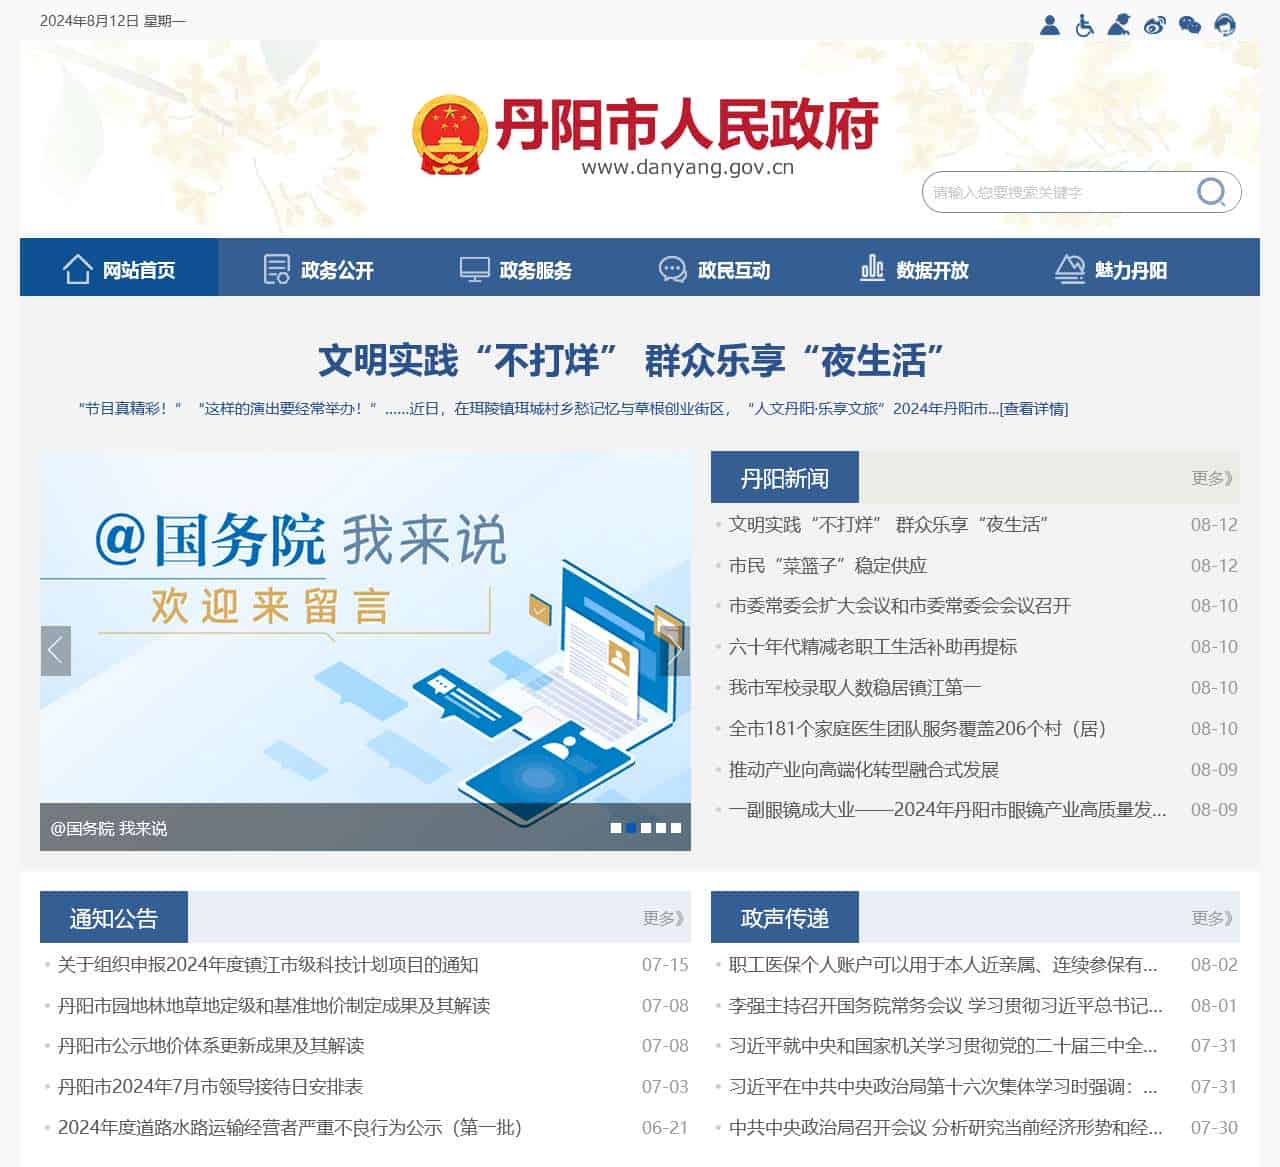Click the search magnifier icon
This screenshot has width=1280, height=1167.
point(1211,191)
